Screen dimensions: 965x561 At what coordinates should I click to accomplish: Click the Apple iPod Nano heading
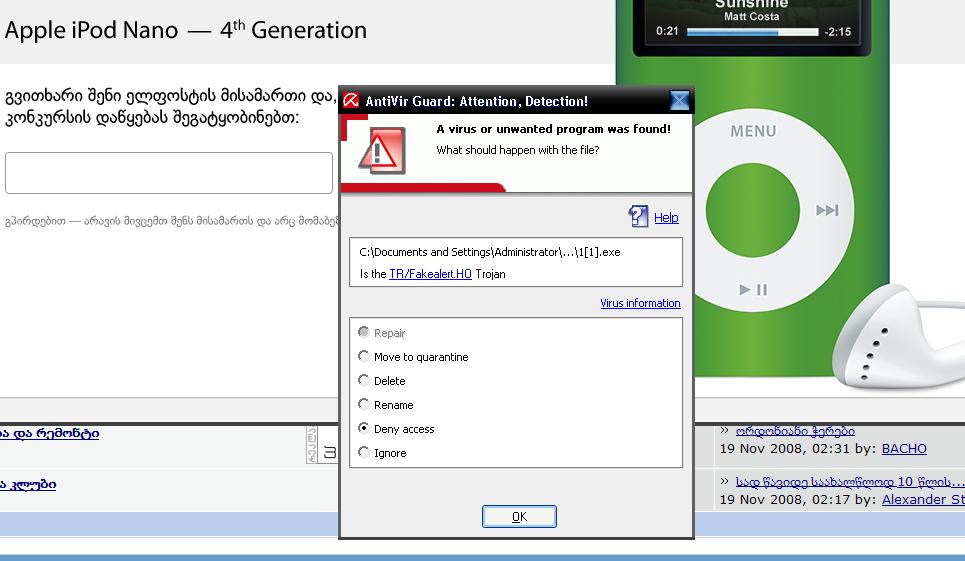click(x=185, y=30)
